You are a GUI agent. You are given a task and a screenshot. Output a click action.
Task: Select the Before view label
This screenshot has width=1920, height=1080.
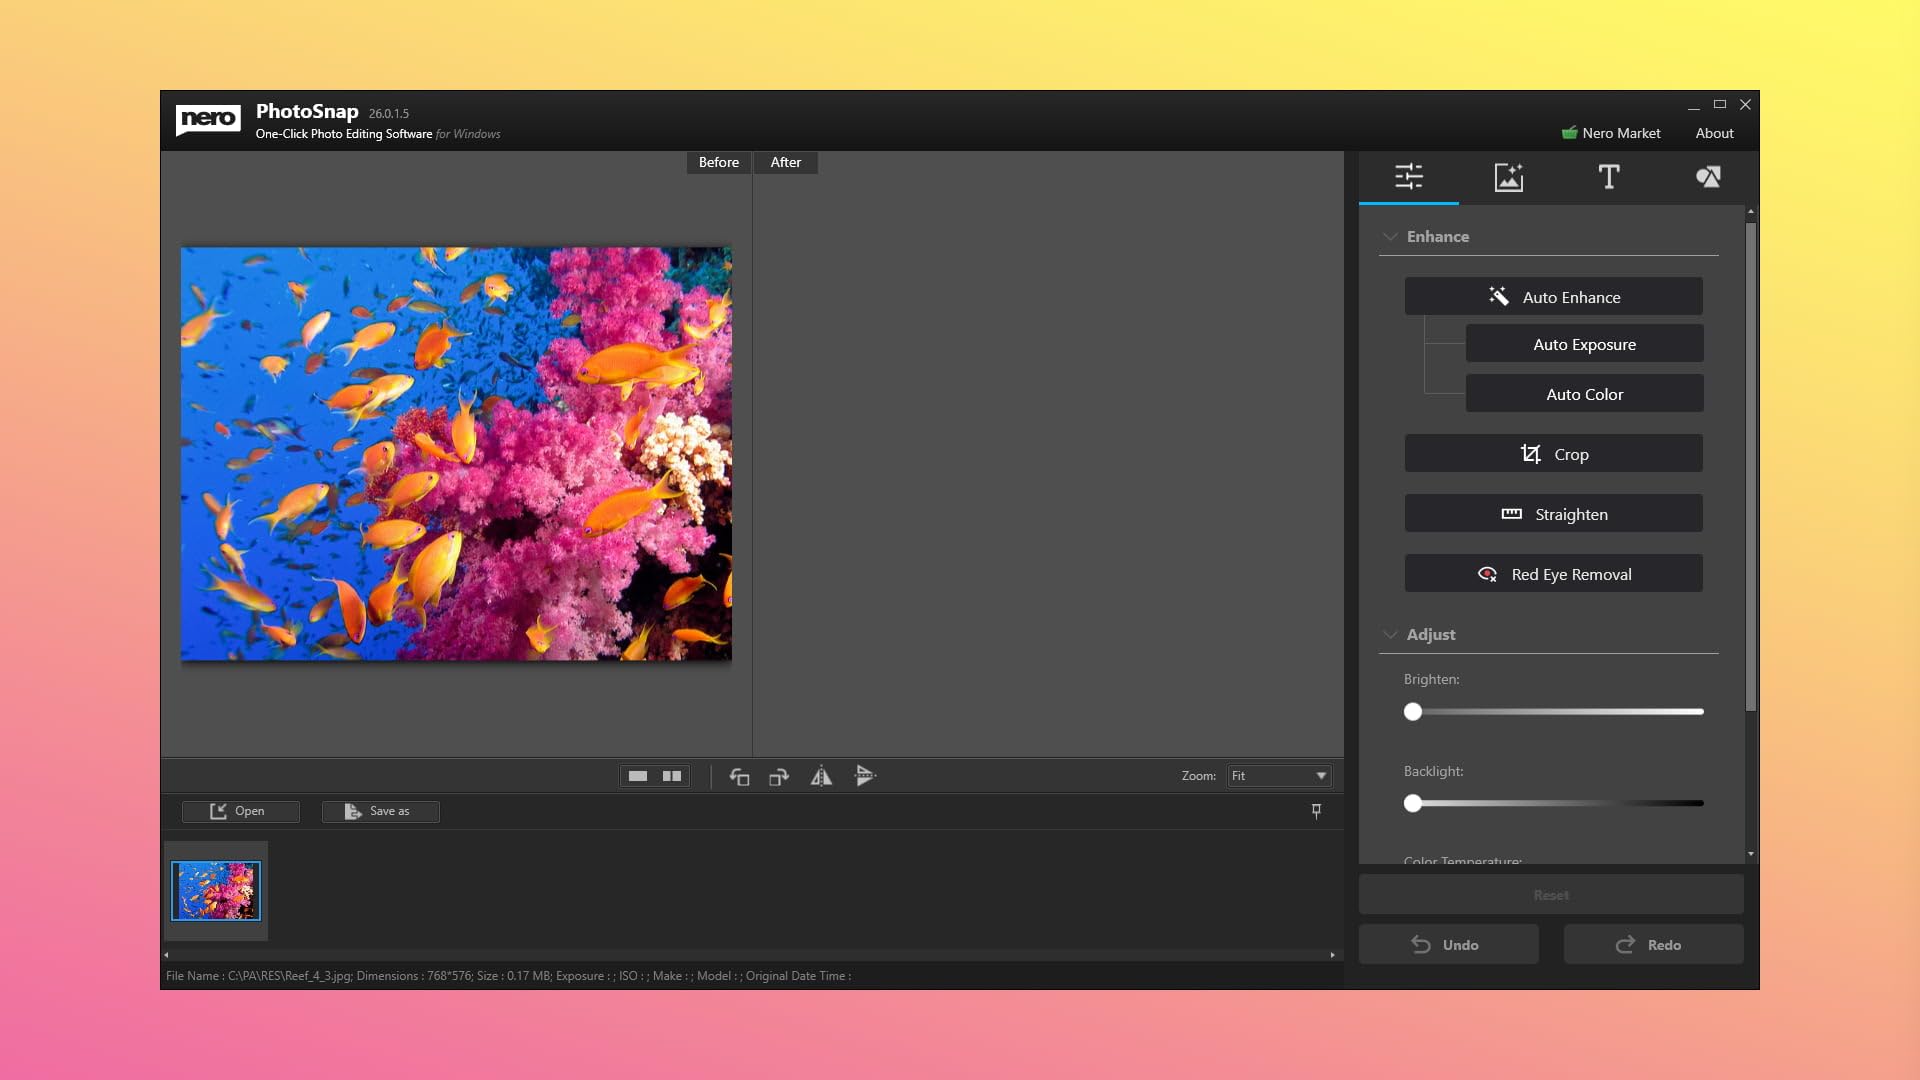pos(718,162)
